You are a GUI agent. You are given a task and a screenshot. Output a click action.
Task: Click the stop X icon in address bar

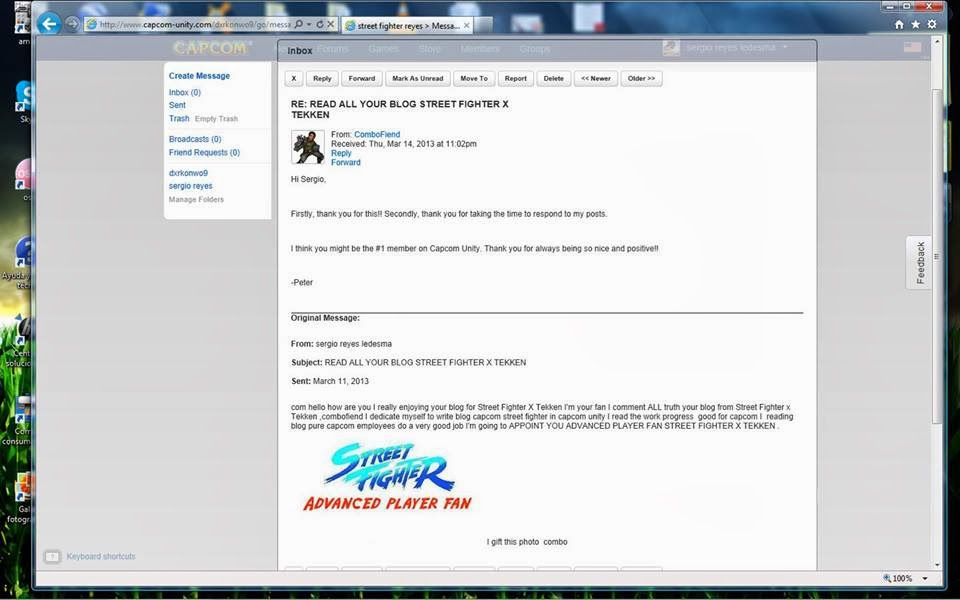coord(331,24)
